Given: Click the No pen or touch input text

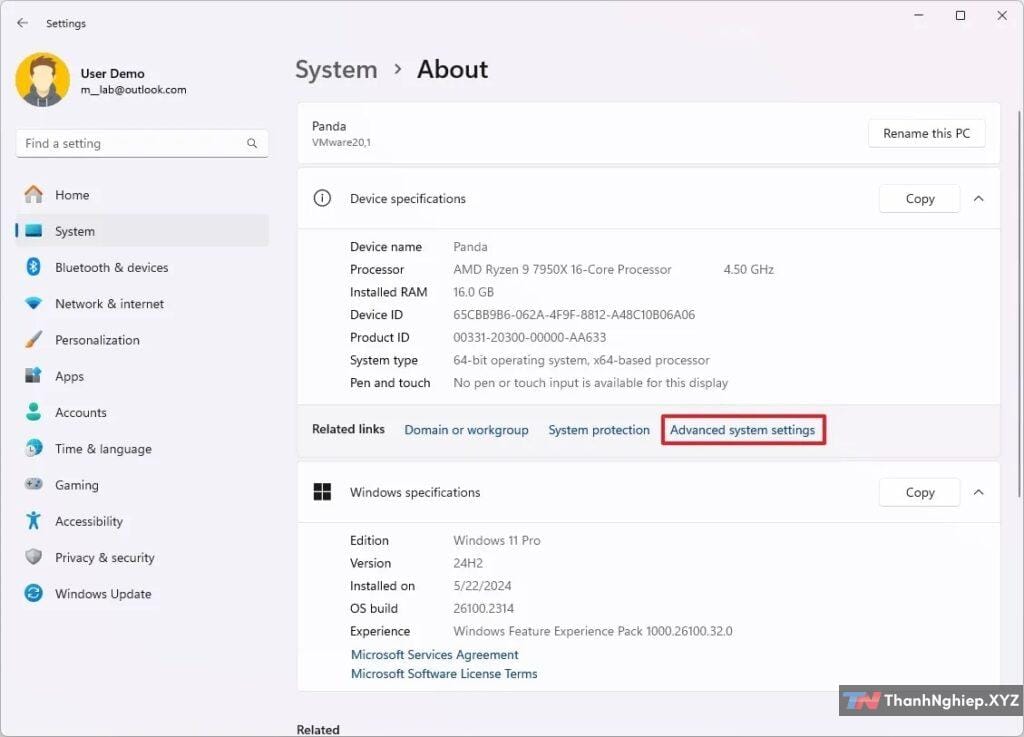Looking at the screenshot, I should 590,383.
